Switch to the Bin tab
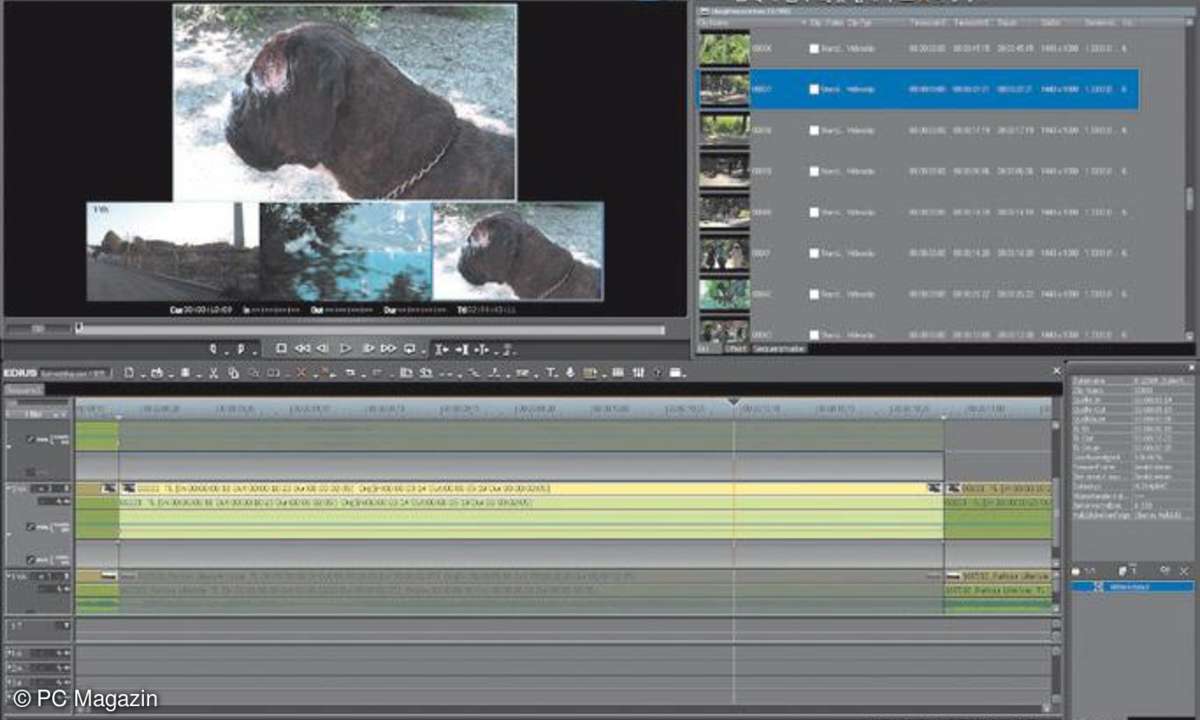The width and height of the screenshot is (1200, 720). (708, 349)
